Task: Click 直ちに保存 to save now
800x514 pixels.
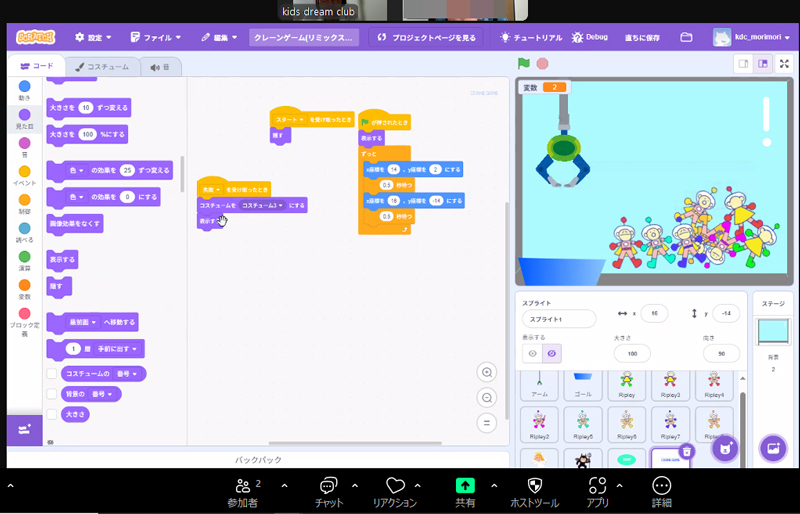Action: click(x=642, y=38)
